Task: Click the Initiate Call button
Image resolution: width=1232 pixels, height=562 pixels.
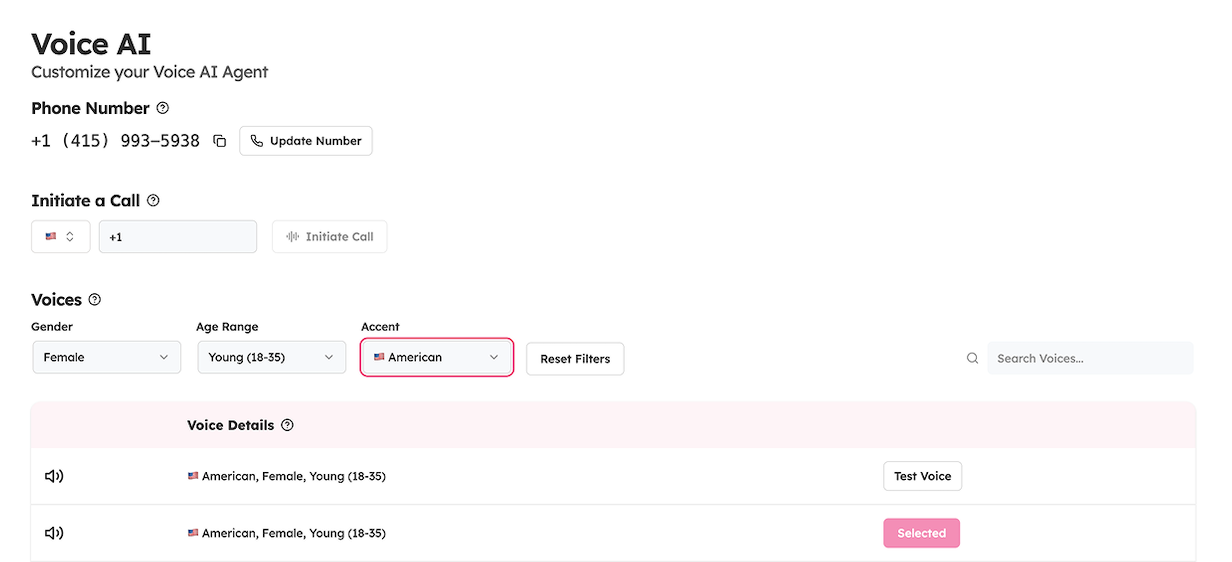Action: (329, 237)
